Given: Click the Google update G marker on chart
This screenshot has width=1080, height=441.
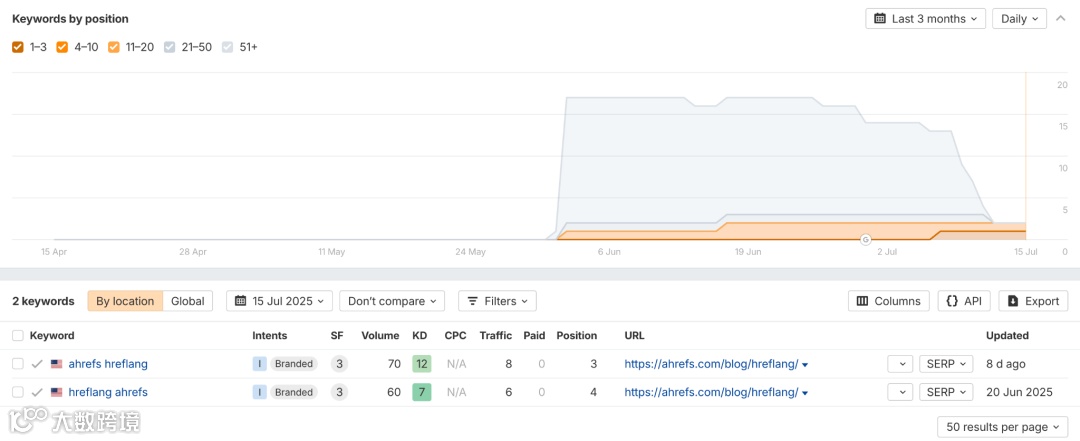Looking at the screenshot, I should point(866,240).
